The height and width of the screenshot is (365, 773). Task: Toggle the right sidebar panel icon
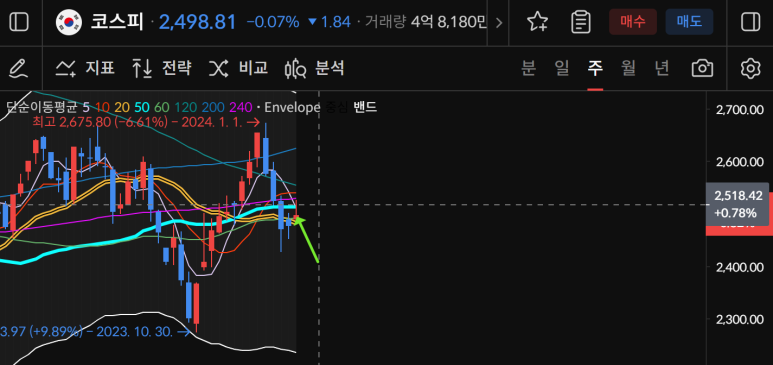pos(750,22)
